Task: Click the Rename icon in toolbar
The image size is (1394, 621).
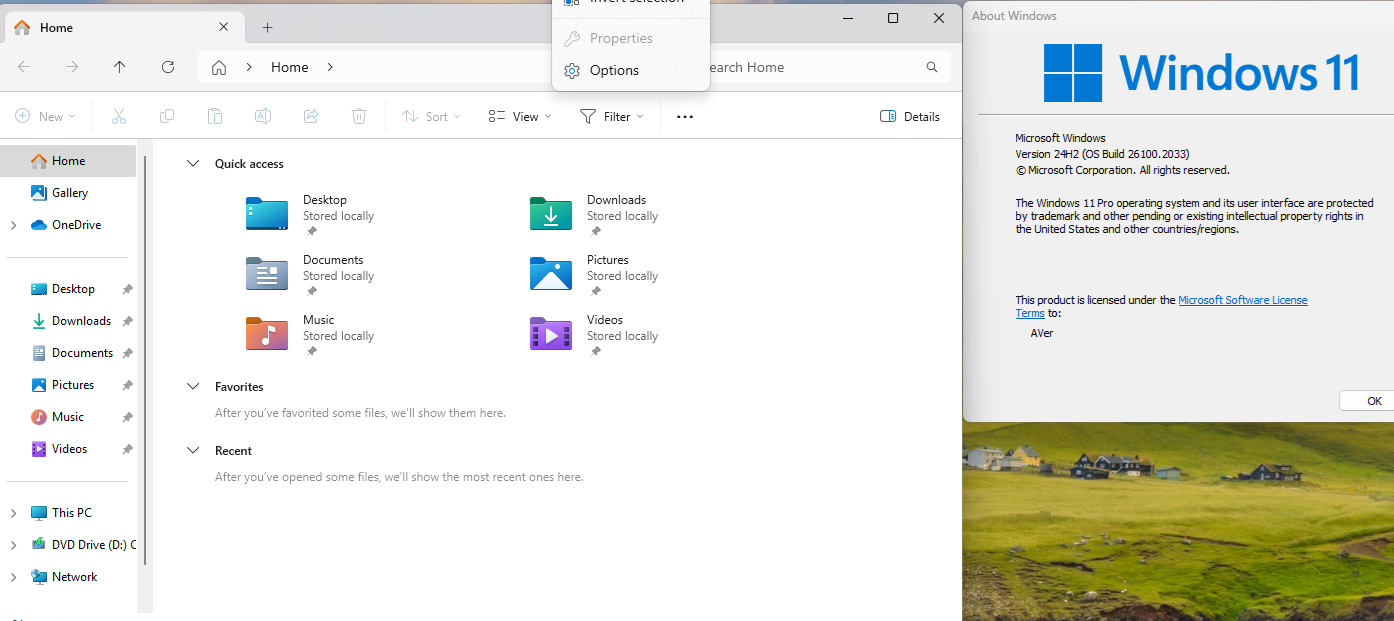Action: pyautogui.click(x=263, y=117)
